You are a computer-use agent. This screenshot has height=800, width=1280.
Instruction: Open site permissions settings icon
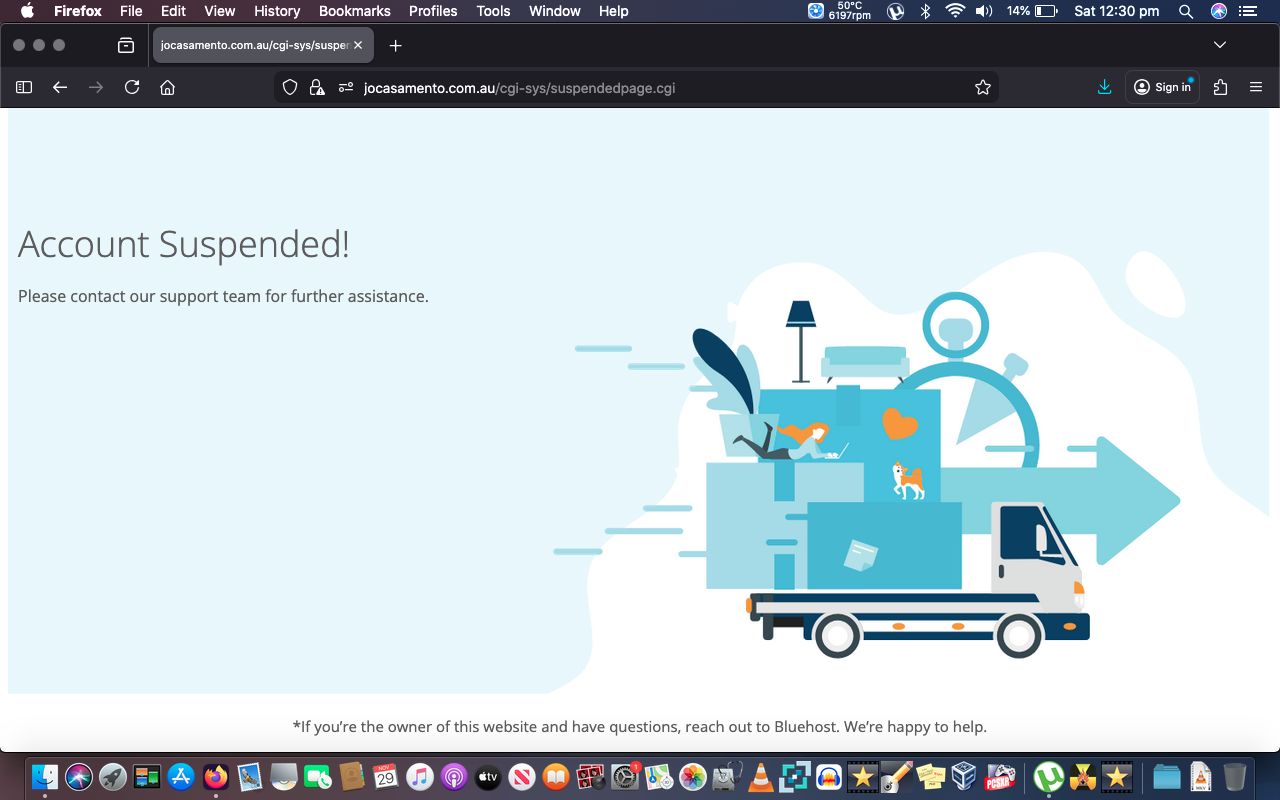click(346, 88)
